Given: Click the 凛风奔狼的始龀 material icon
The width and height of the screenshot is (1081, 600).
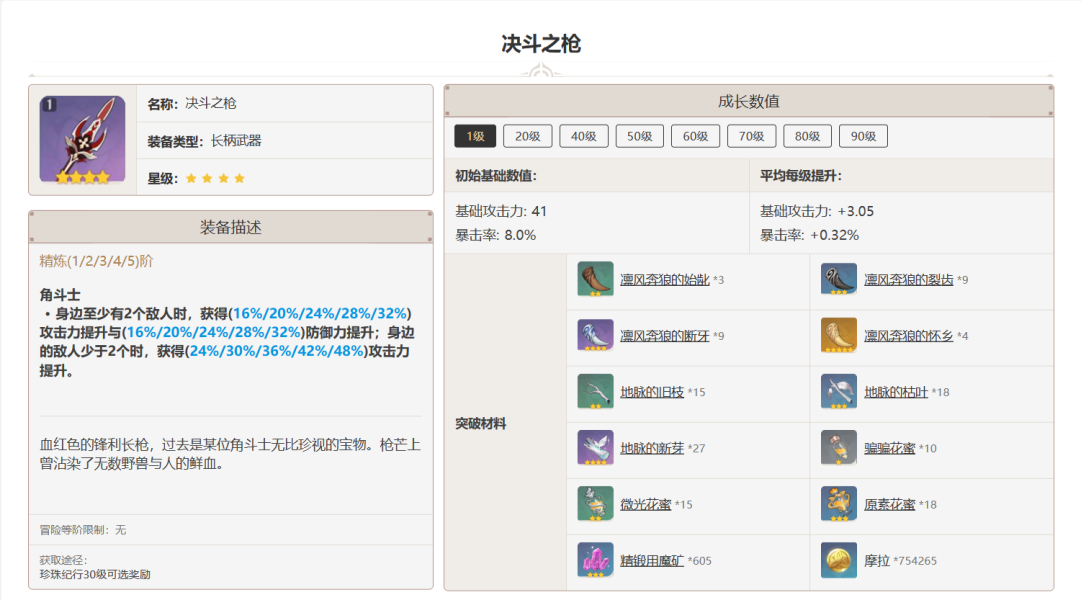Looking at the screenshot, I should [595, 279].
